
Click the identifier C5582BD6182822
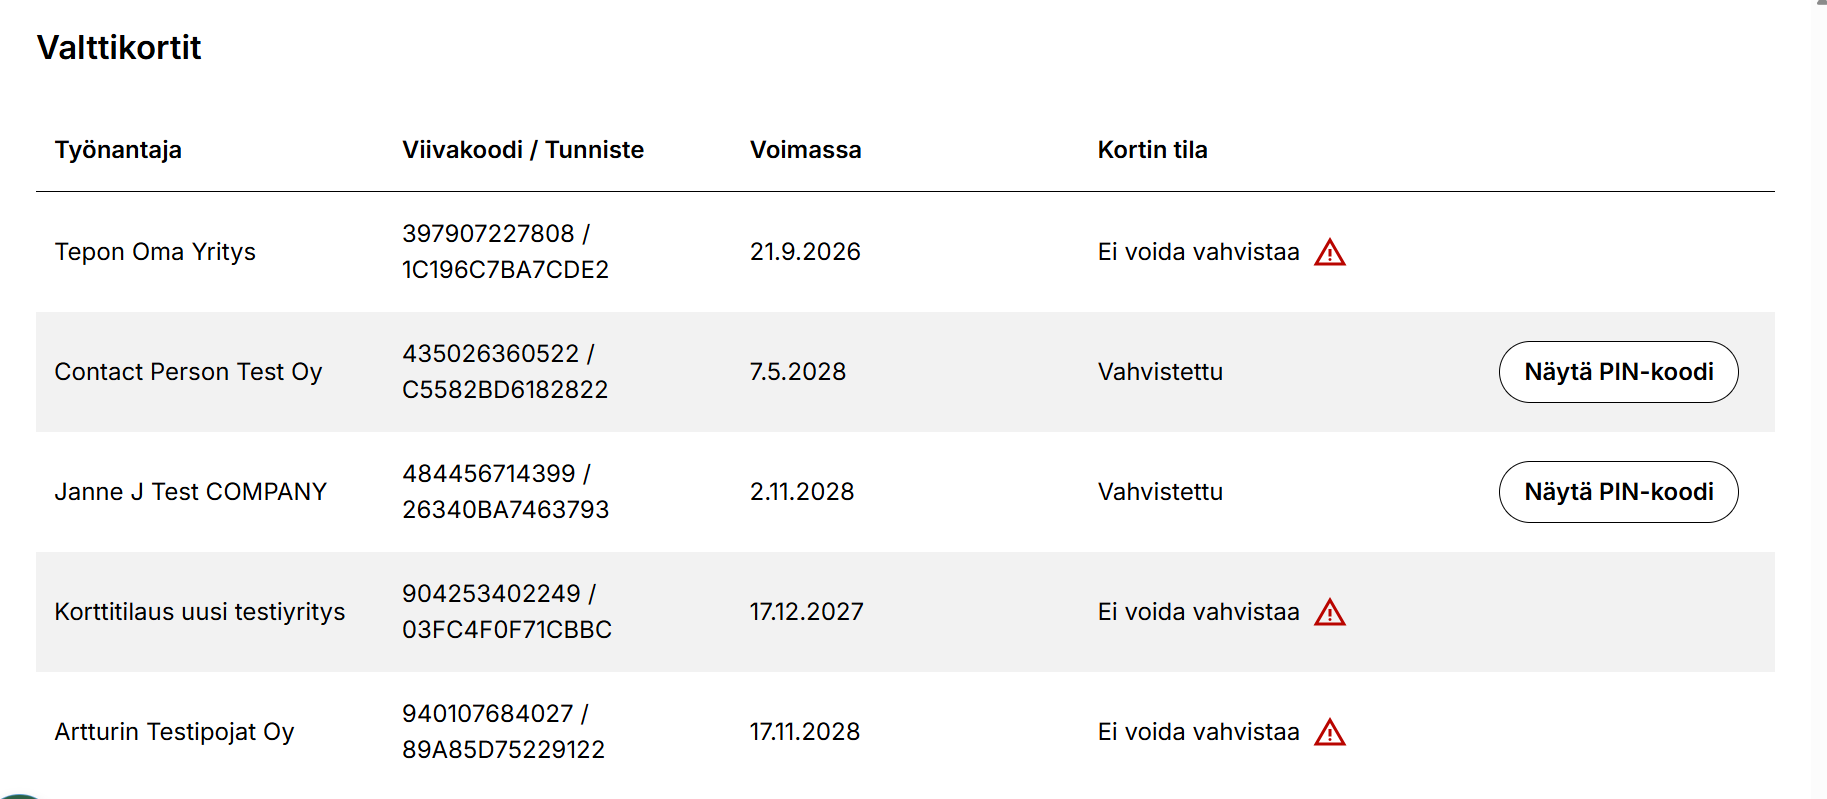point(504,390)
